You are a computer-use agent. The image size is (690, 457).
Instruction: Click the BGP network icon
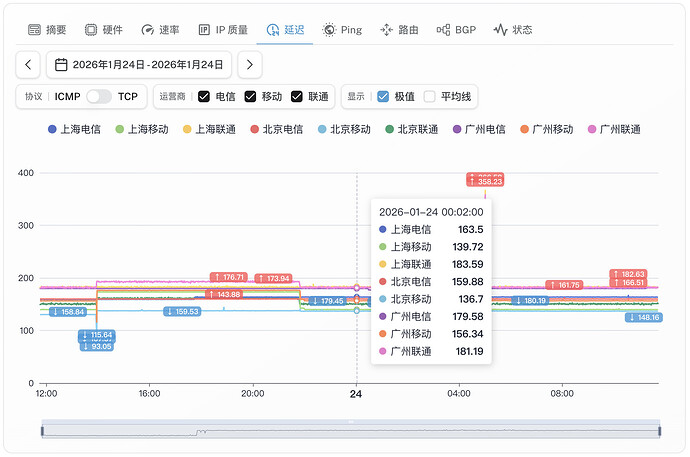tap(443, 29)
